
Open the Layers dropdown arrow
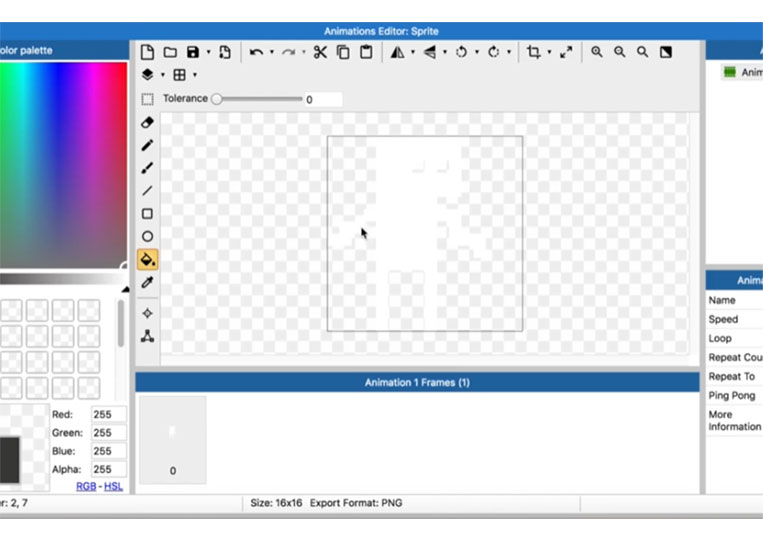163,75
